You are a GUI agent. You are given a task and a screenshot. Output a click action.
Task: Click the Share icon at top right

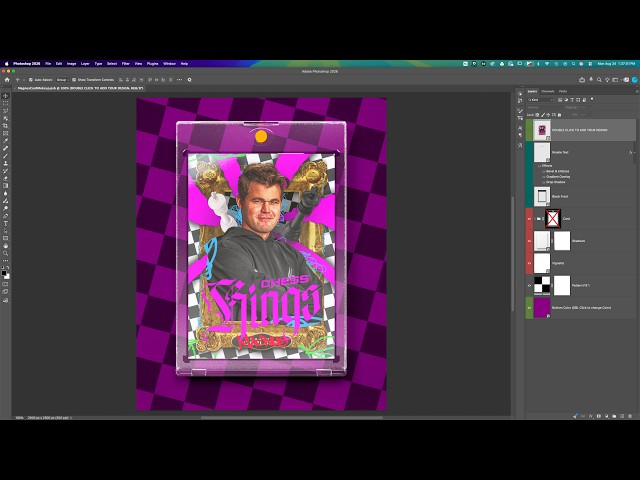coord(582,80)
